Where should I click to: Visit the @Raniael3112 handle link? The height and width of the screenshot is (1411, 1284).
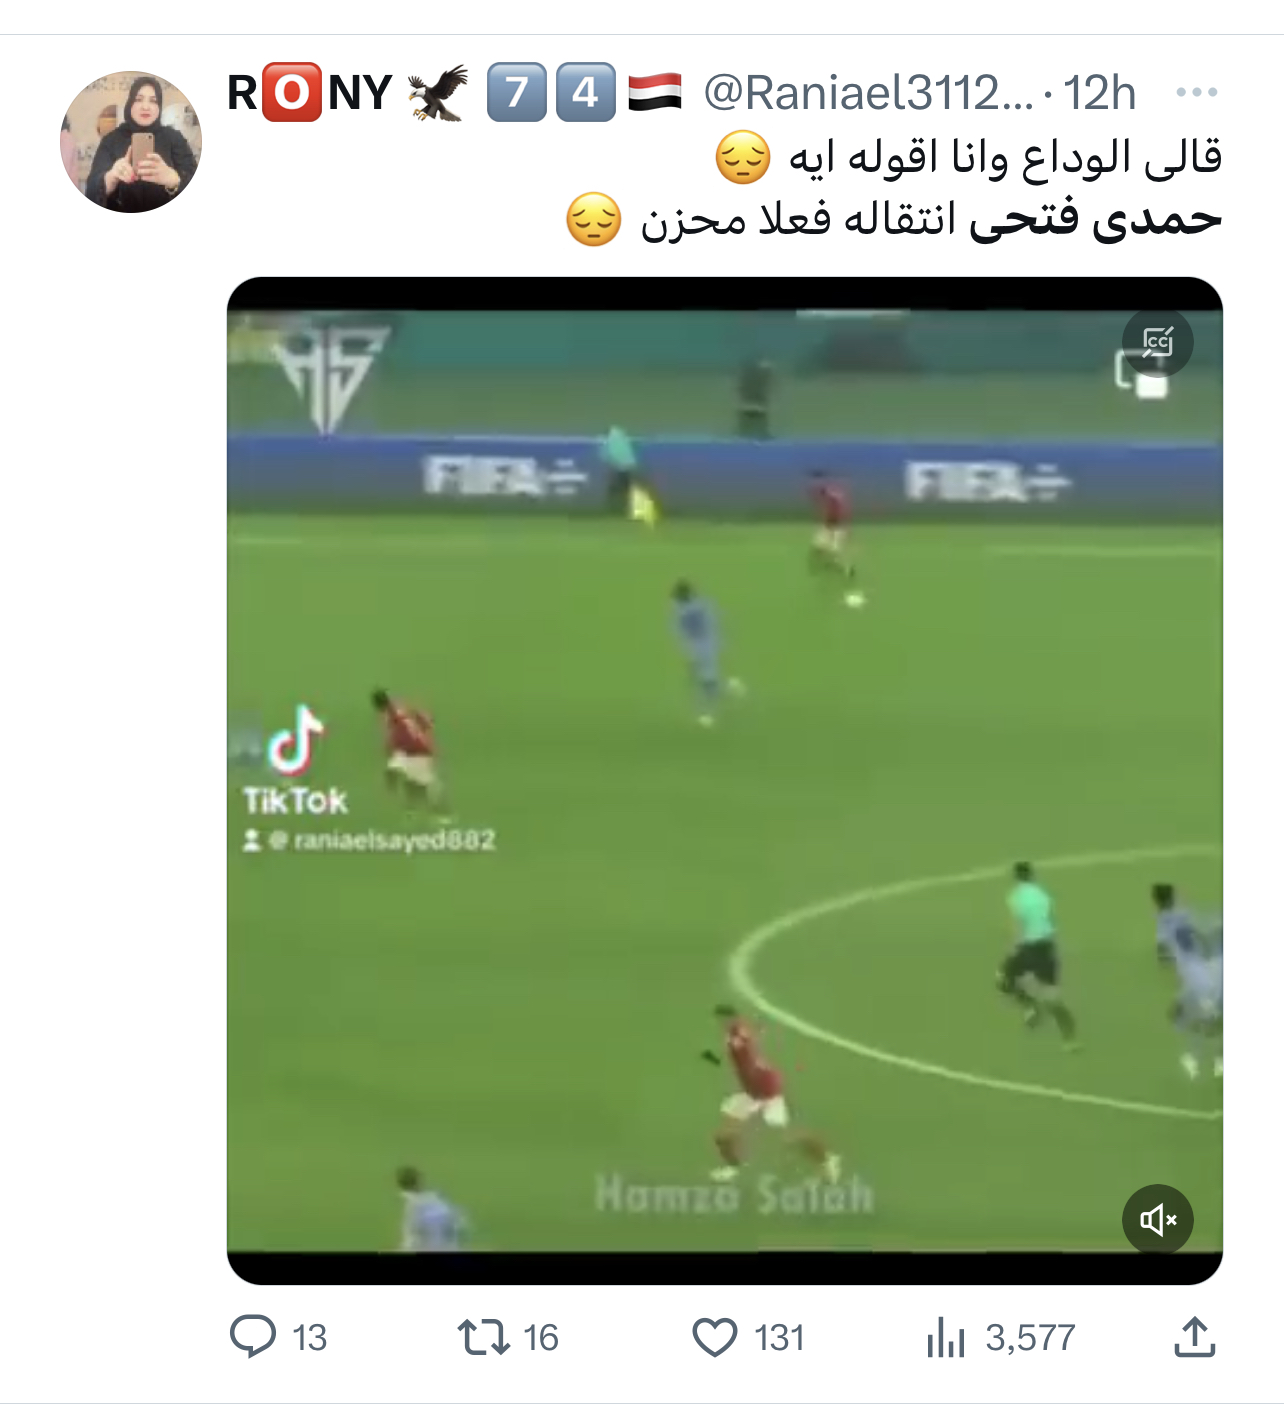867,93
